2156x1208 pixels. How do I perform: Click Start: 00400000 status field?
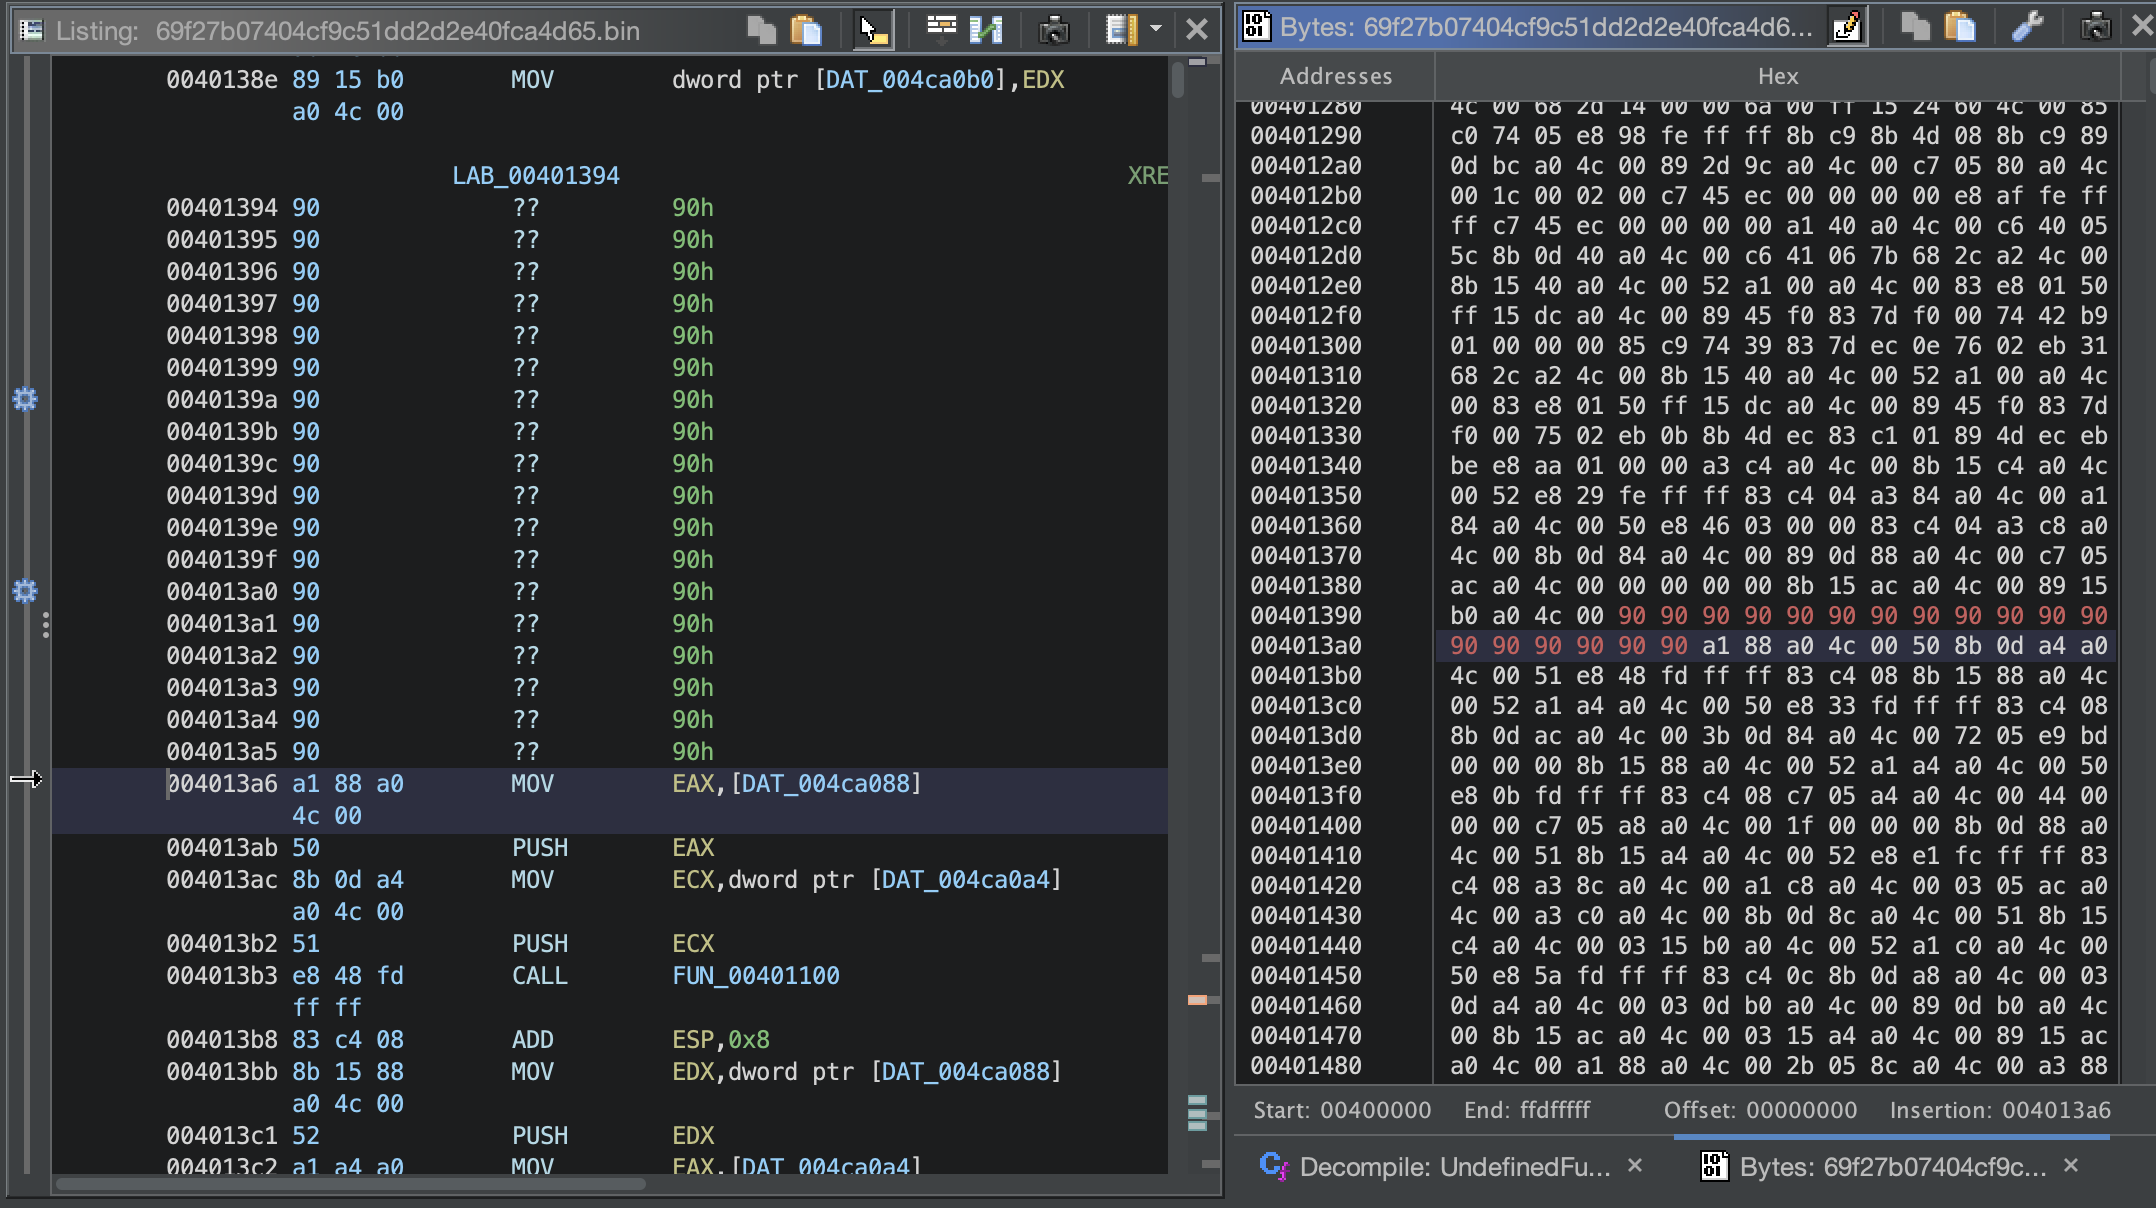[x=1342, y=1110]
